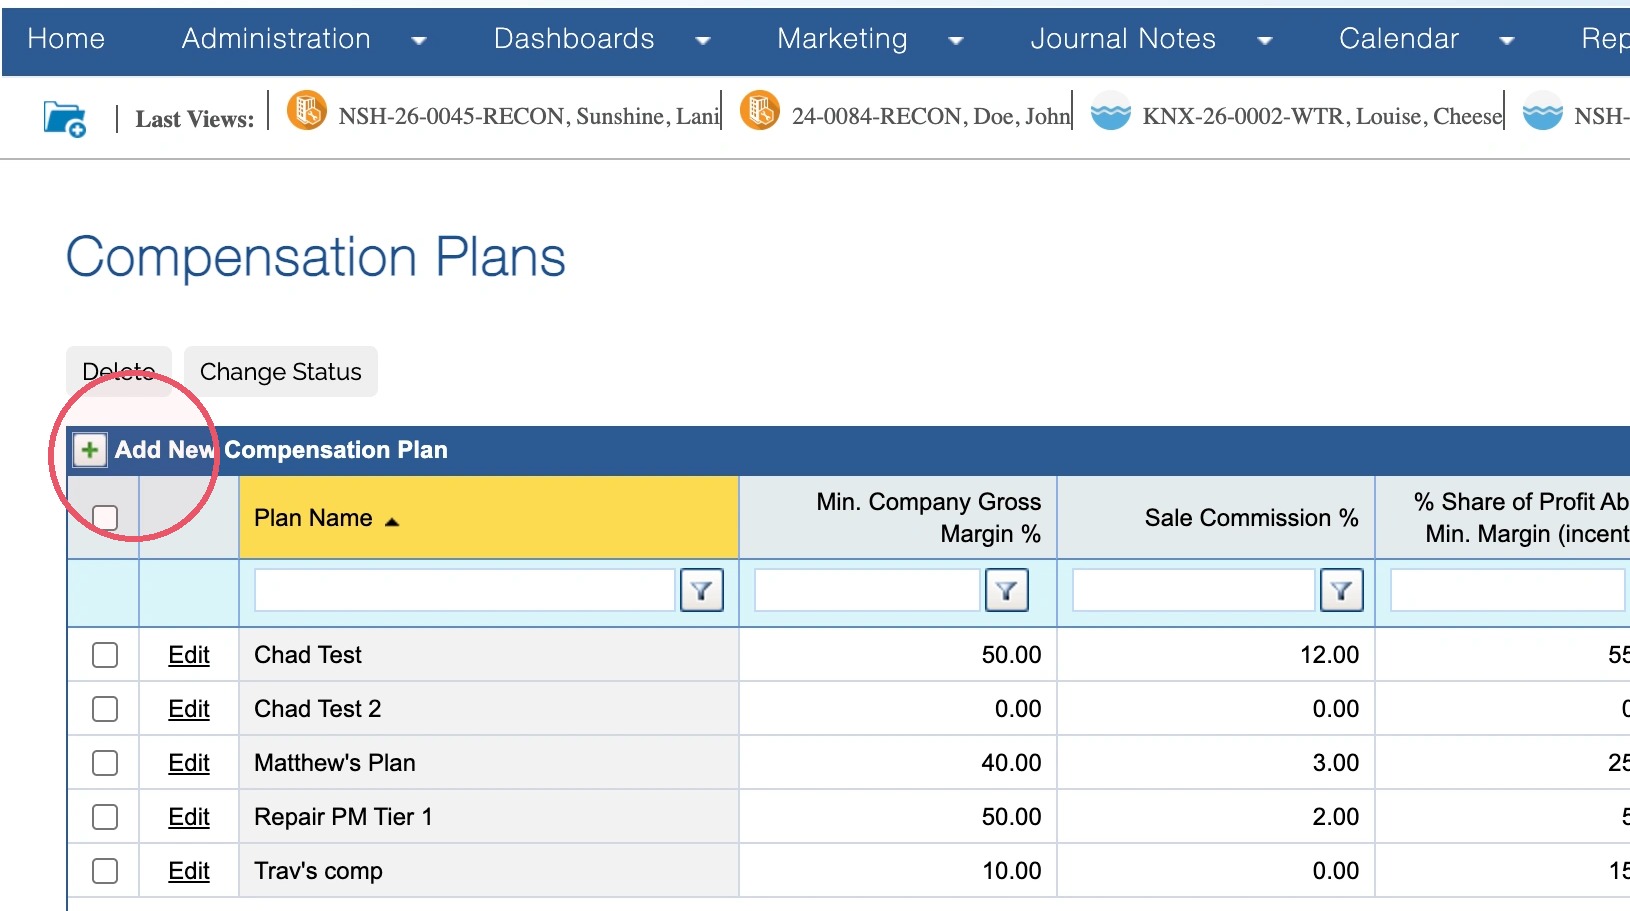Open NSH-26-0045-RECON, Sunshine, Lani link
This screenshot has height=911, width=1630.
[x=529, y=117]
